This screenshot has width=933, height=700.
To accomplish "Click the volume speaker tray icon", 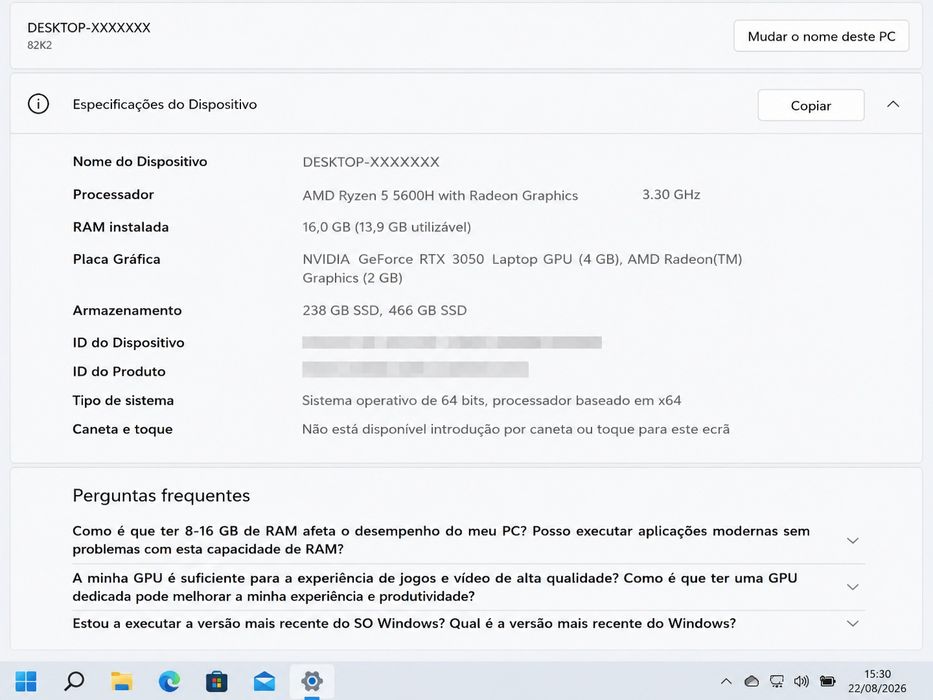I will (801, 681).
